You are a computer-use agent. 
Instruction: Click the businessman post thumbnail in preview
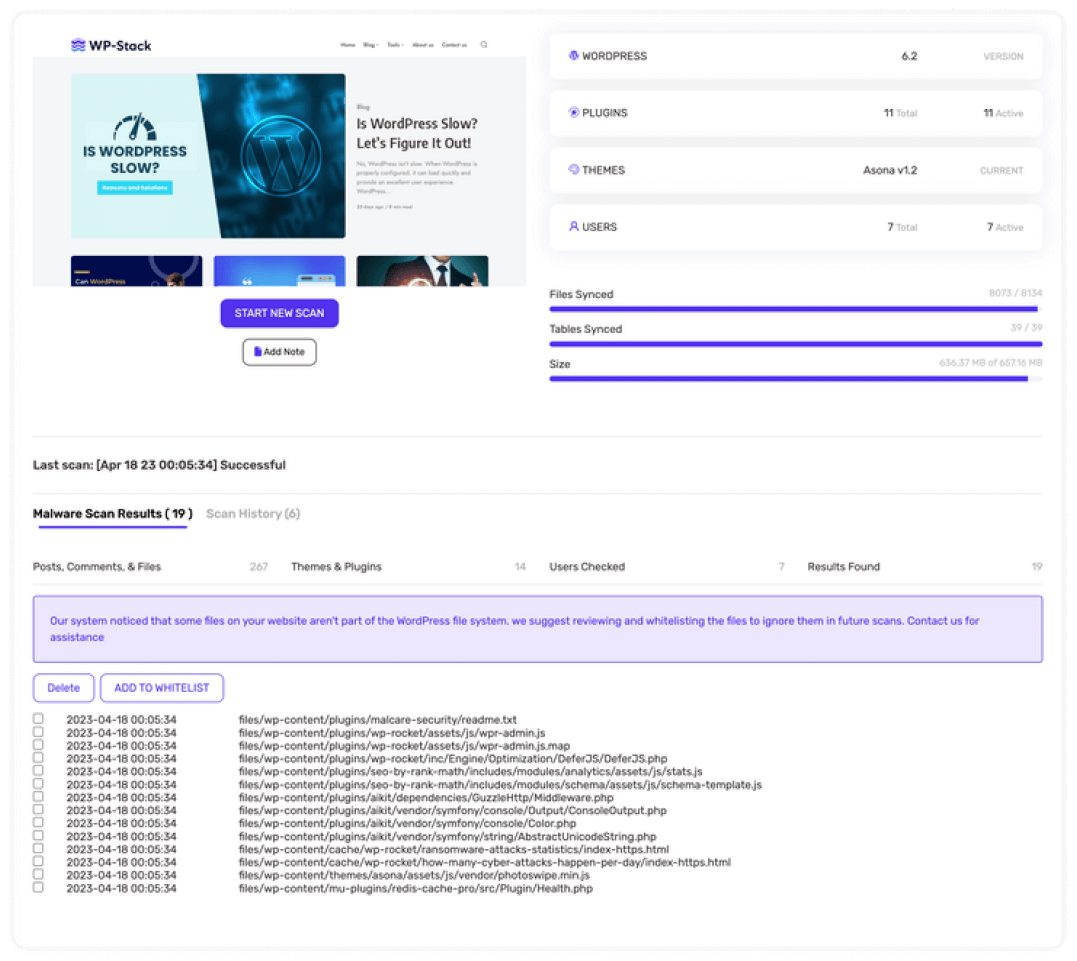pos(422,271)
